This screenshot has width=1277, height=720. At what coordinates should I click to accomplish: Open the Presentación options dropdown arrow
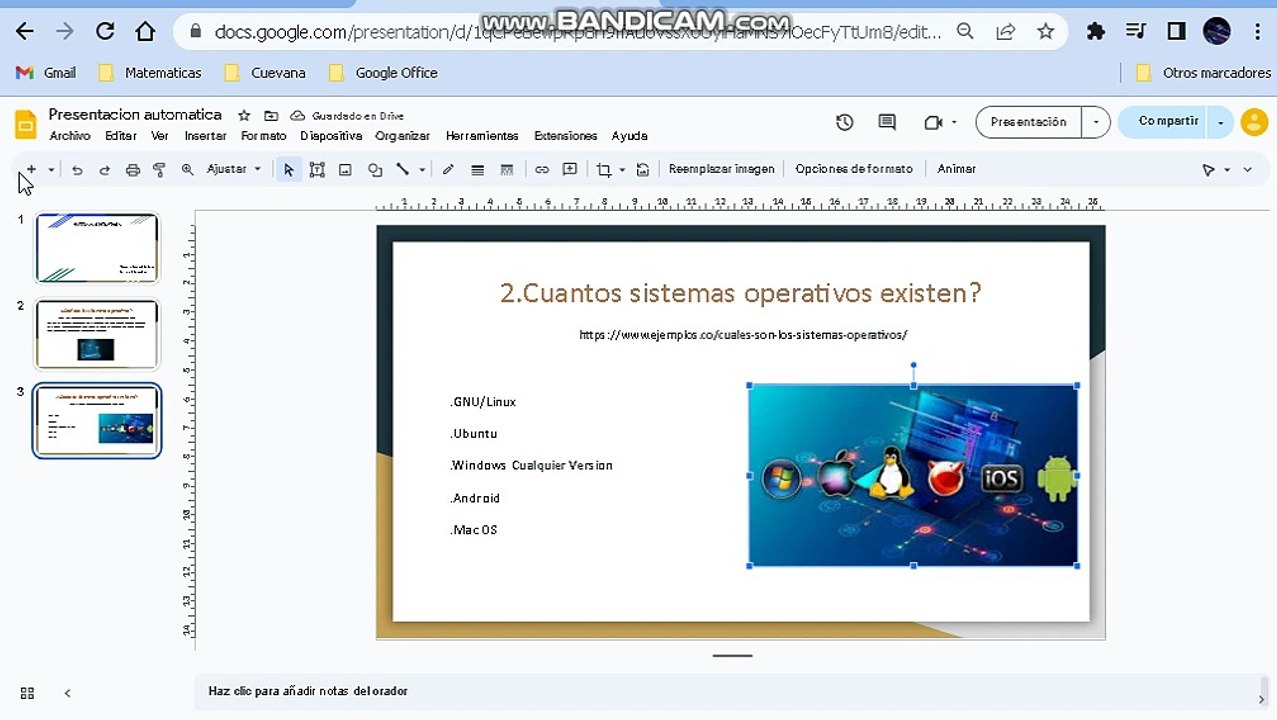1096,122
